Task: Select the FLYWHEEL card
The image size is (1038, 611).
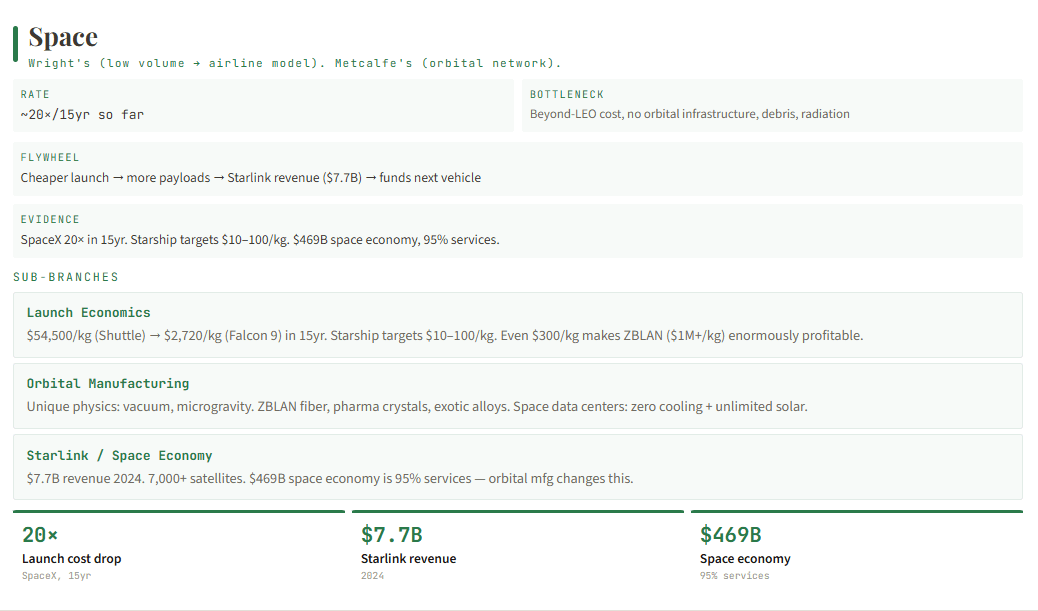Action: pos(518,169)
